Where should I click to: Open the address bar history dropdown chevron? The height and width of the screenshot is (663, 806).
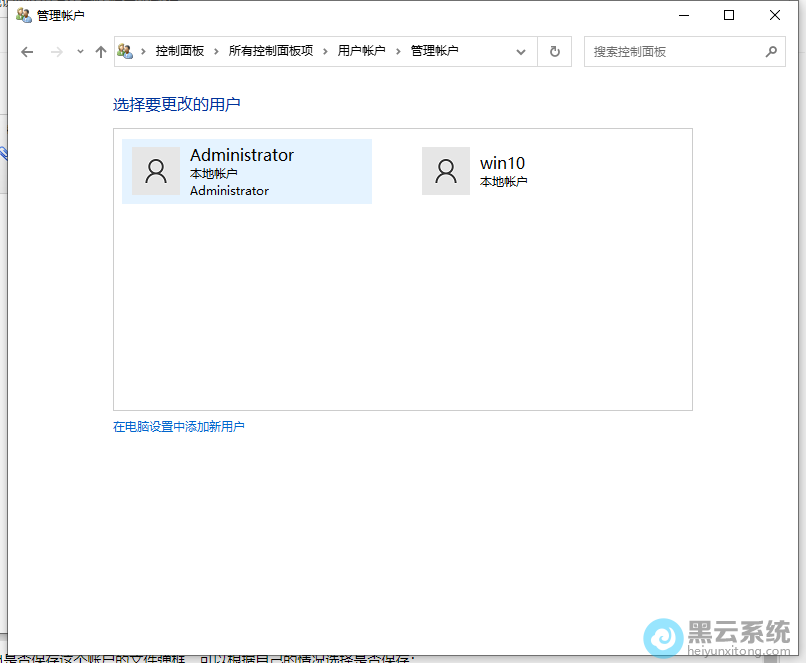click(x=521, y=51)
